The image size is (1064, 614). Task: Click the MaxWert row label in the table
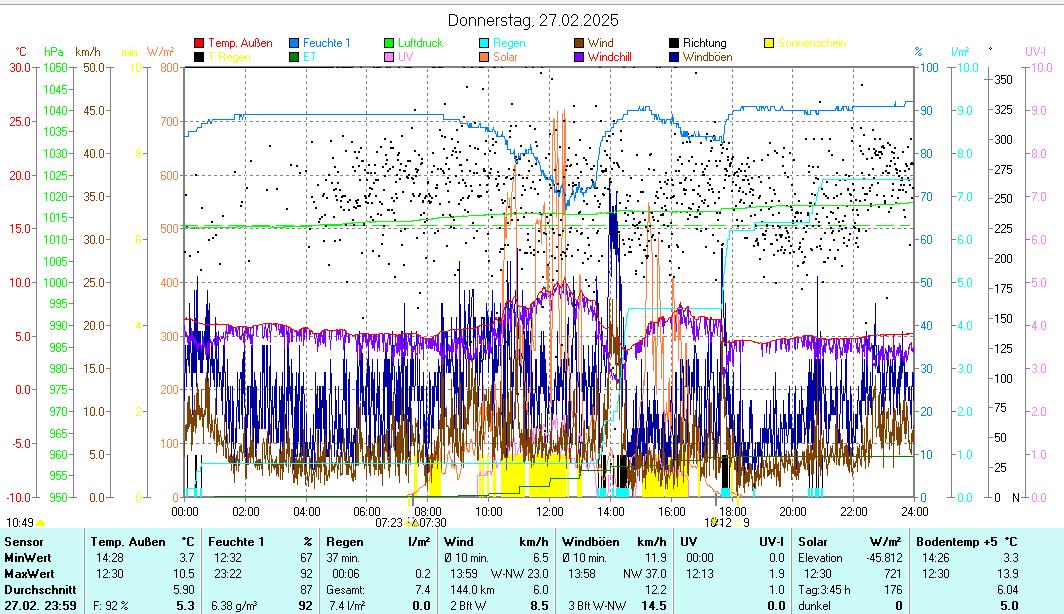pos(26,573)
